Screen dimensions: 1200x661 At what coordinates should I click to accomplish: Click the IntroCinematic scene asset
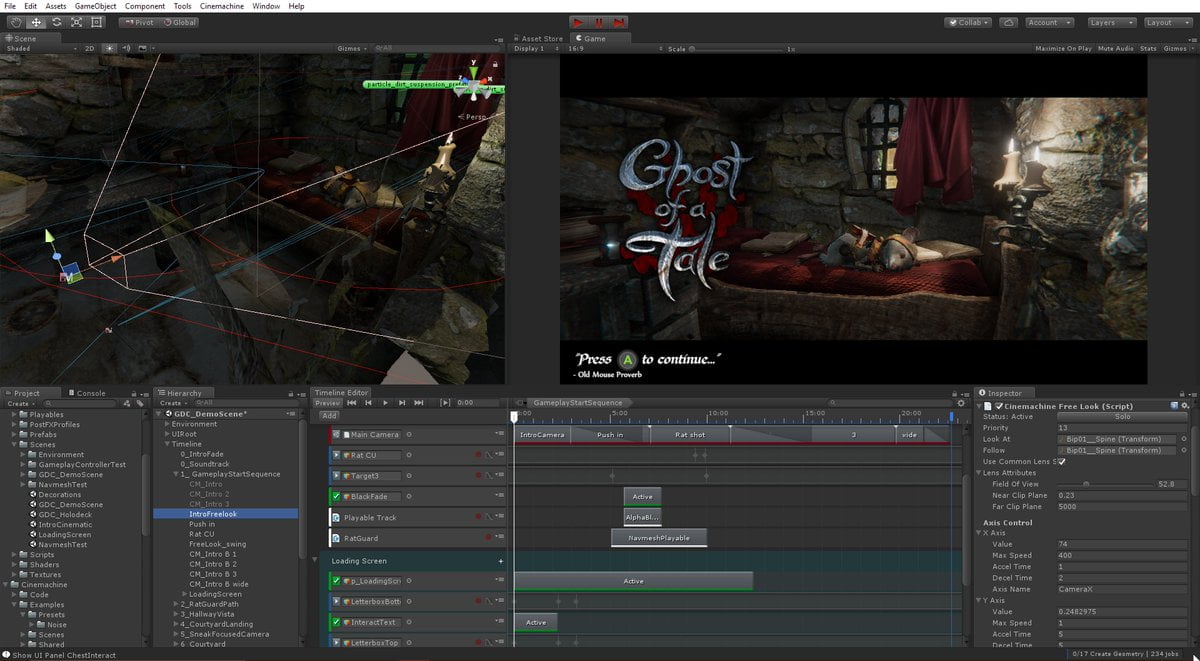65,524
